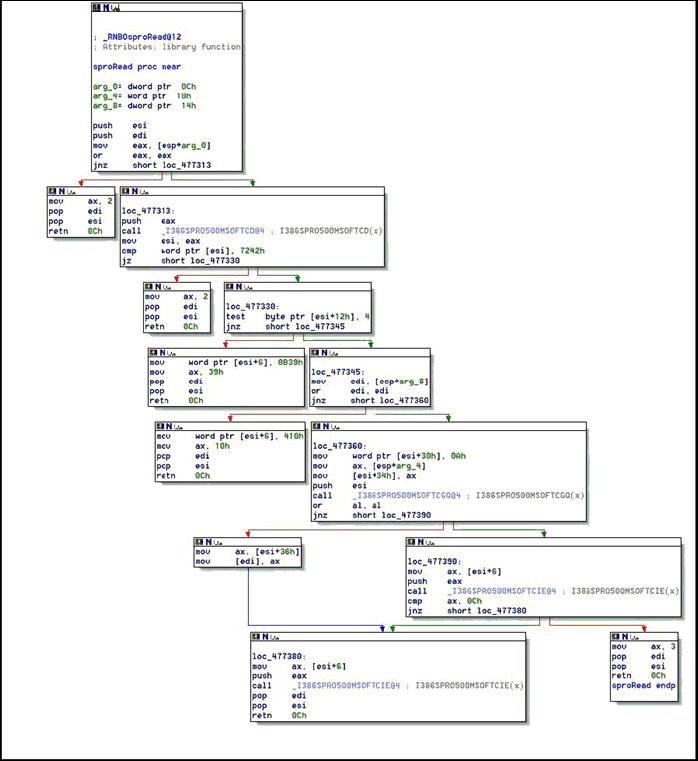Click the graph icon on the loc_477313 node header

coord(142,191)
